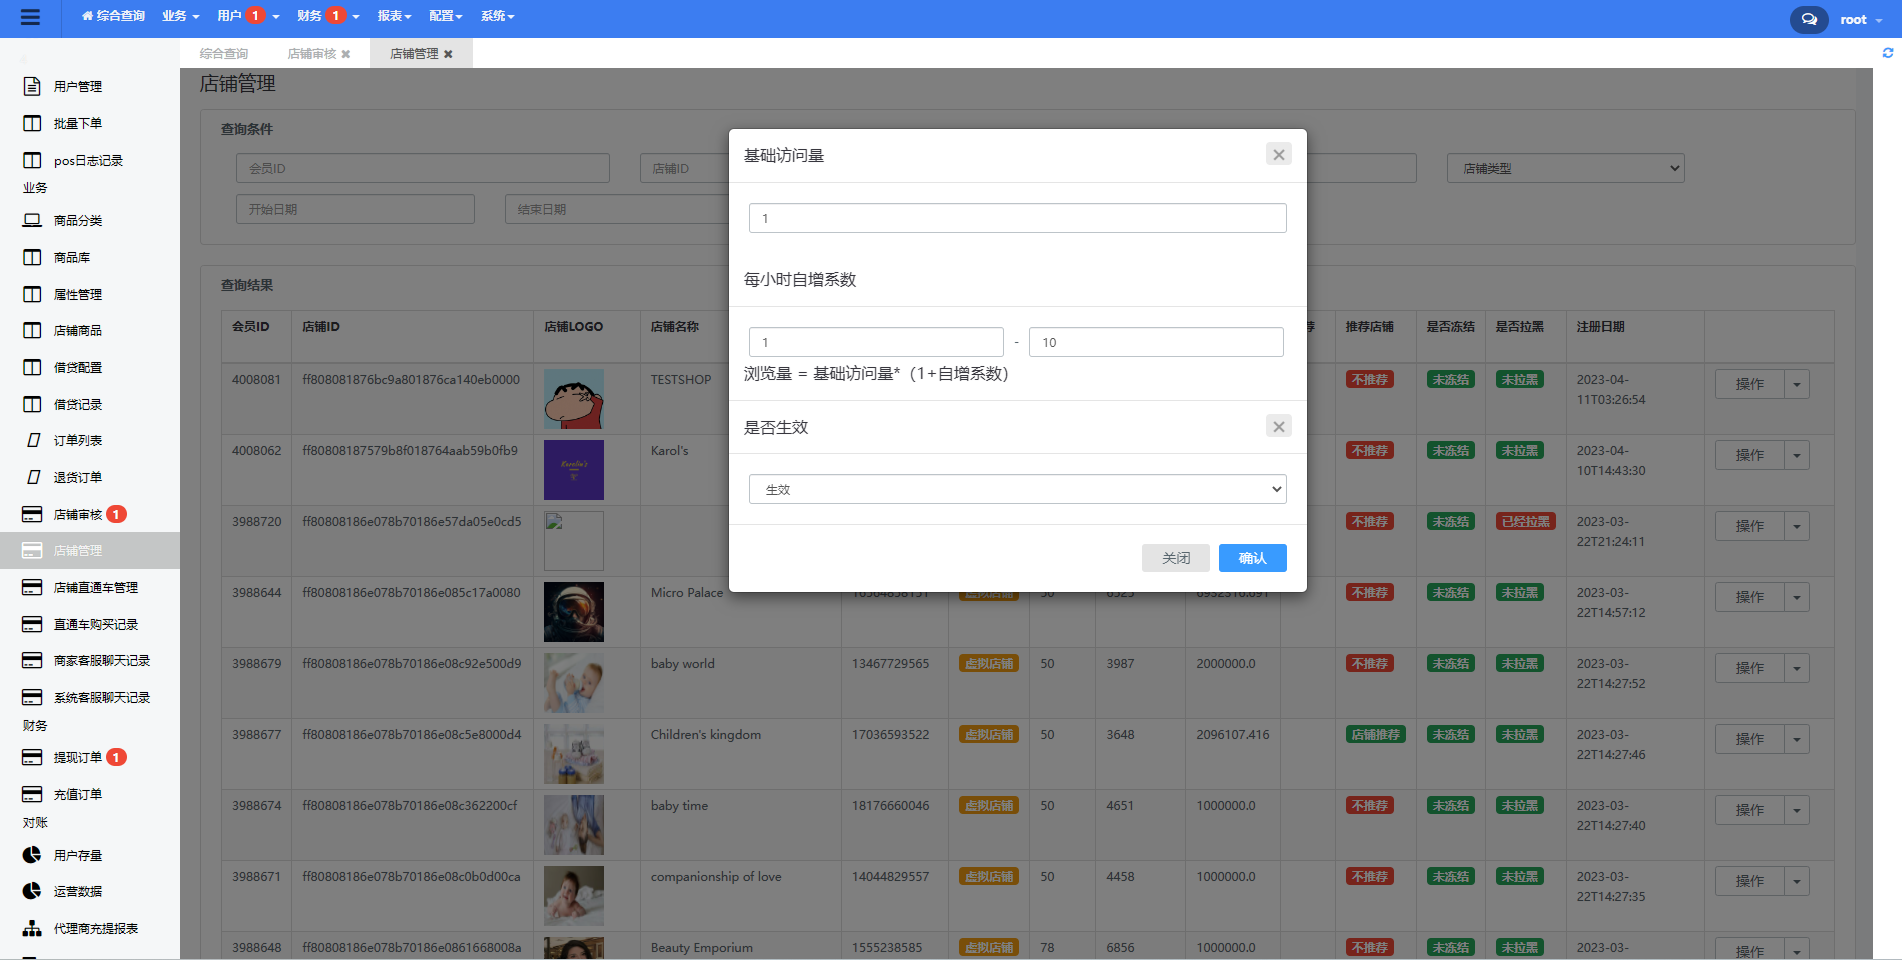1902x960 pixels.
Task: Click 操作 button for companionship of love row
Action: pyautogui.click(x=1750, y=881)
